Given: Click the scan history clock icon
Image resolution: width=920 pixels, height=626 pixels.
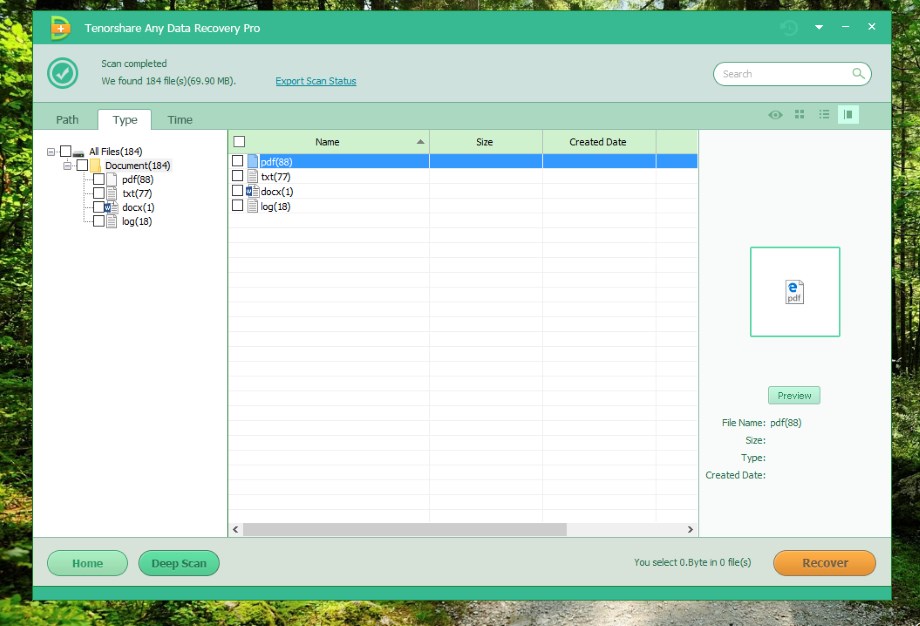Looking at the screenshot, I should click(x=789, y=28).
